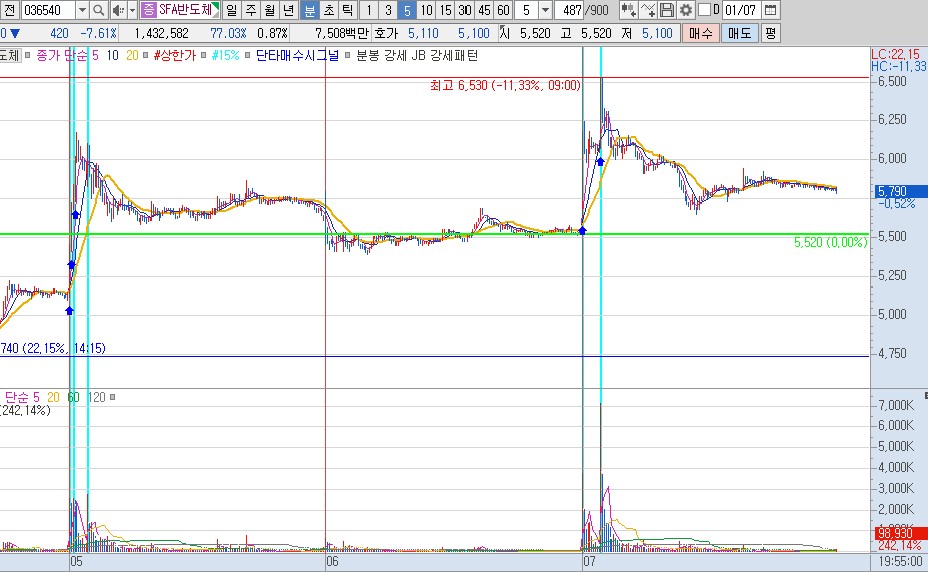The height and width of the screenshot is (572, 928).
Task: Click the time display 19:55:00
Action: click(x=899, y=561)
